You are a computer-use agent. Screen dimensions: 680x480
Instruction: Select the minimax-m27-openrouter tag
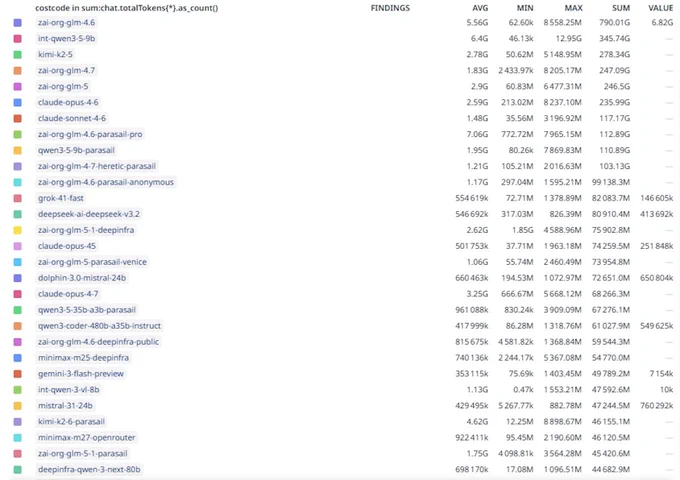point(87,438)
